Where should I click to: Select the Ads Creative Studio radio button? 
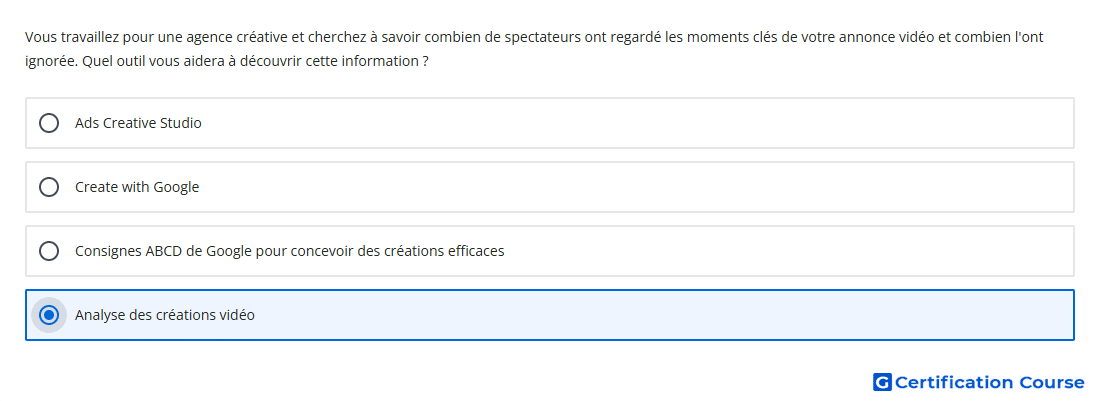tap(48, 123)
